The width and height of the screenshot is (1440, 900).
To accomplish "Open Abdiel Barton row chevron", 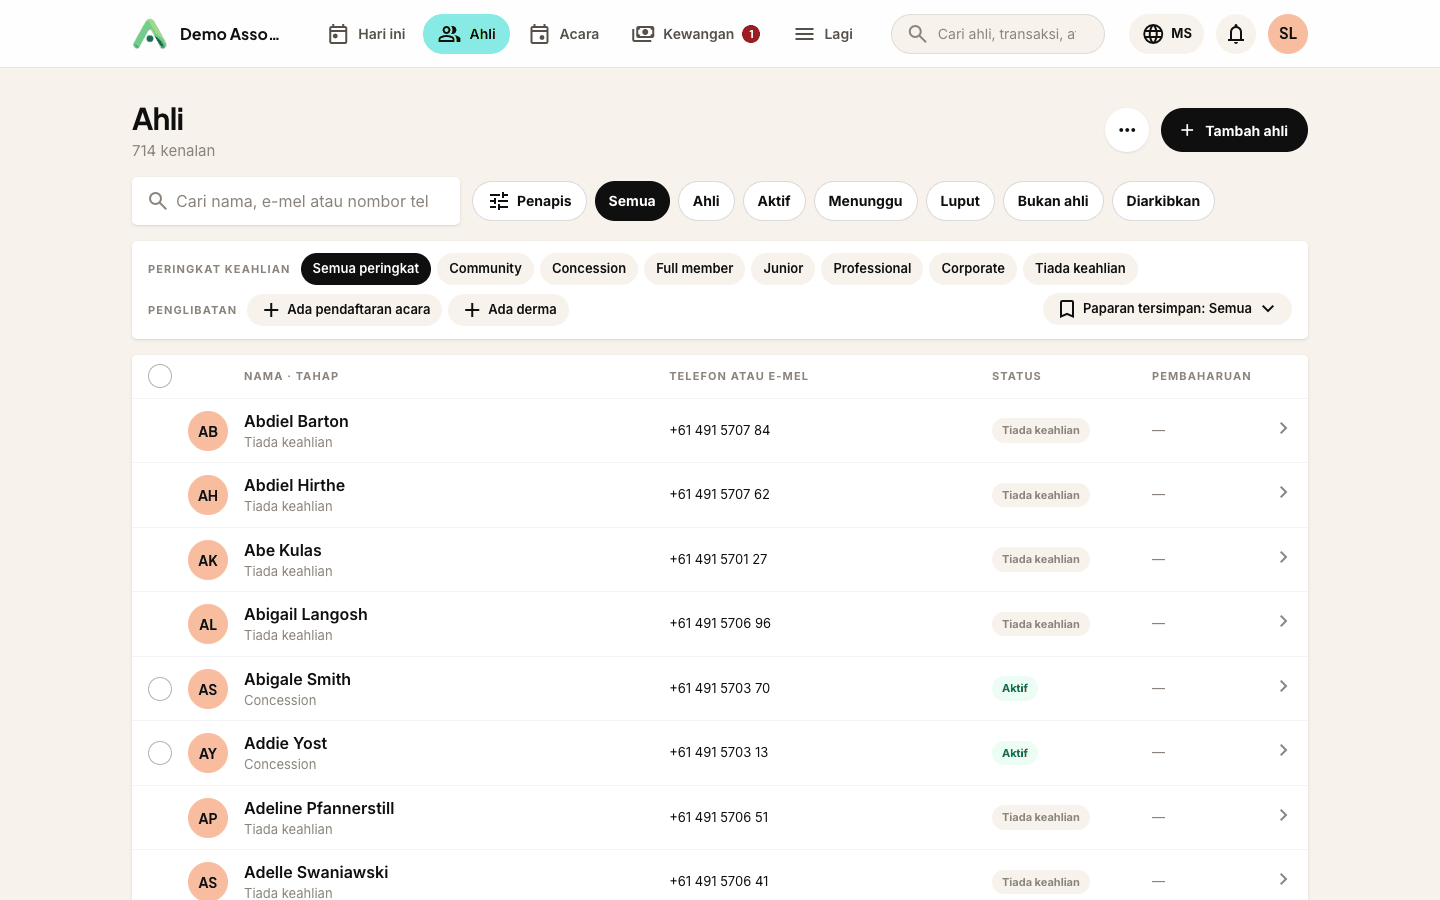I will (1283, 429).
